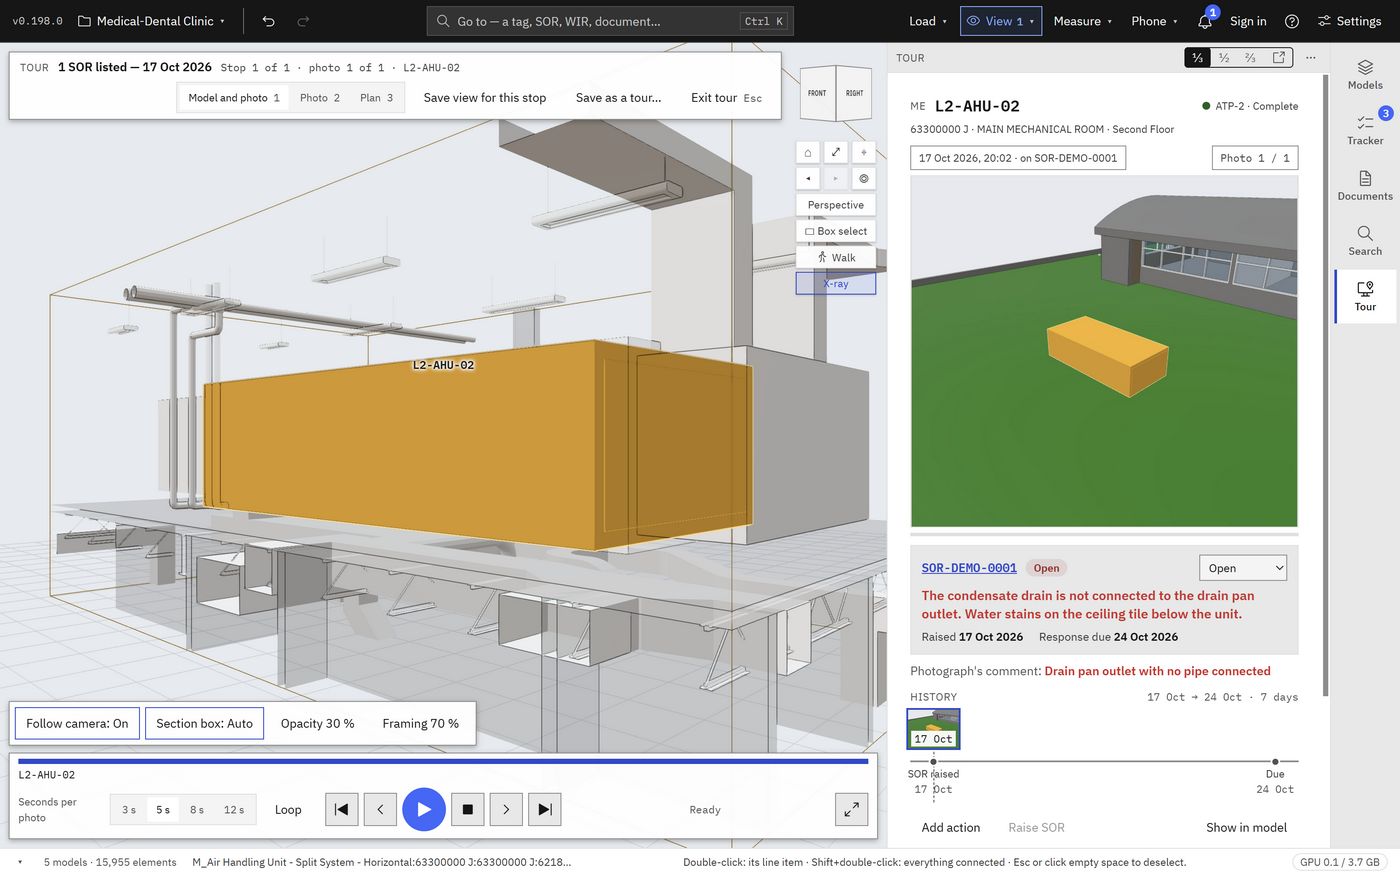This screenshot has width=1400, height=875.
Task: Toggle Follow camera: On
Action: (77, 724)
